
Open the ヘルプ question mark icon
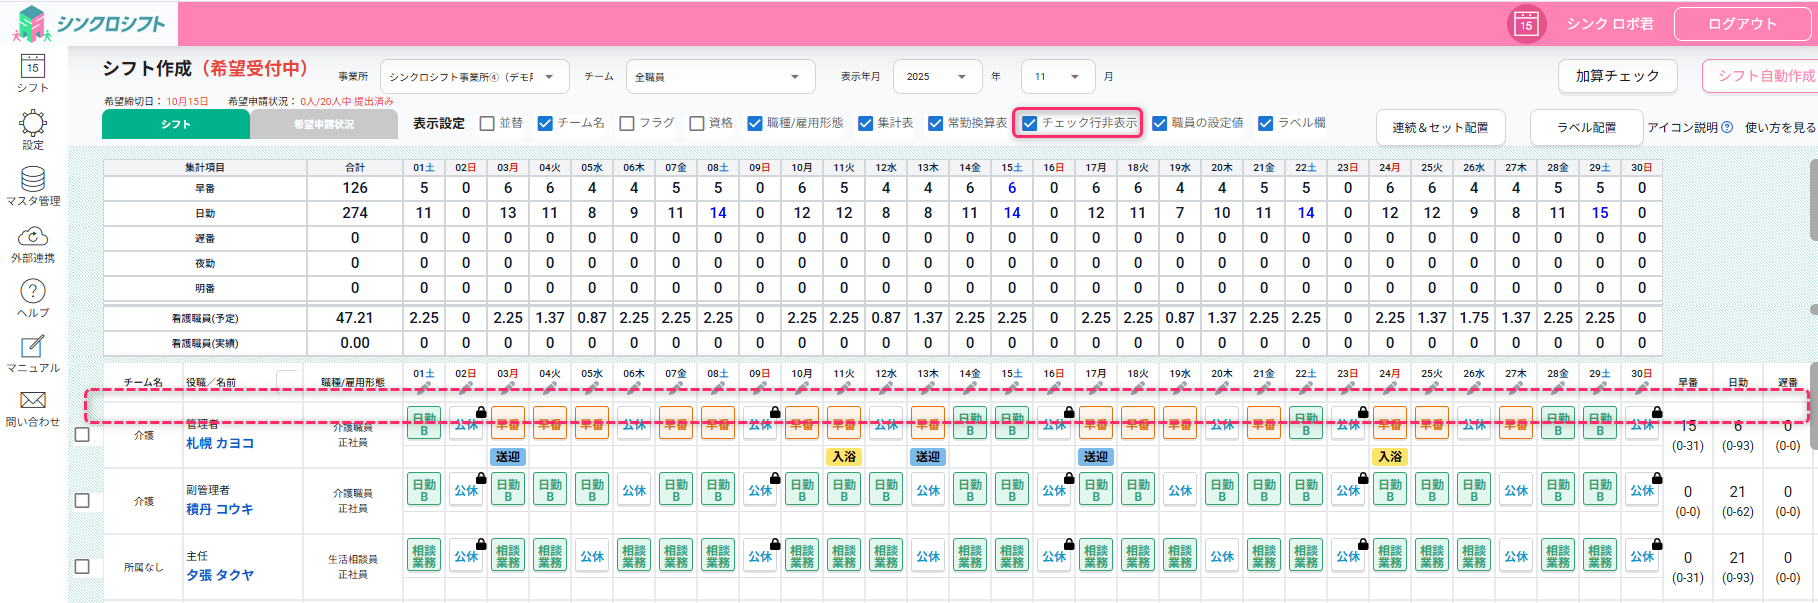point(33,292)
